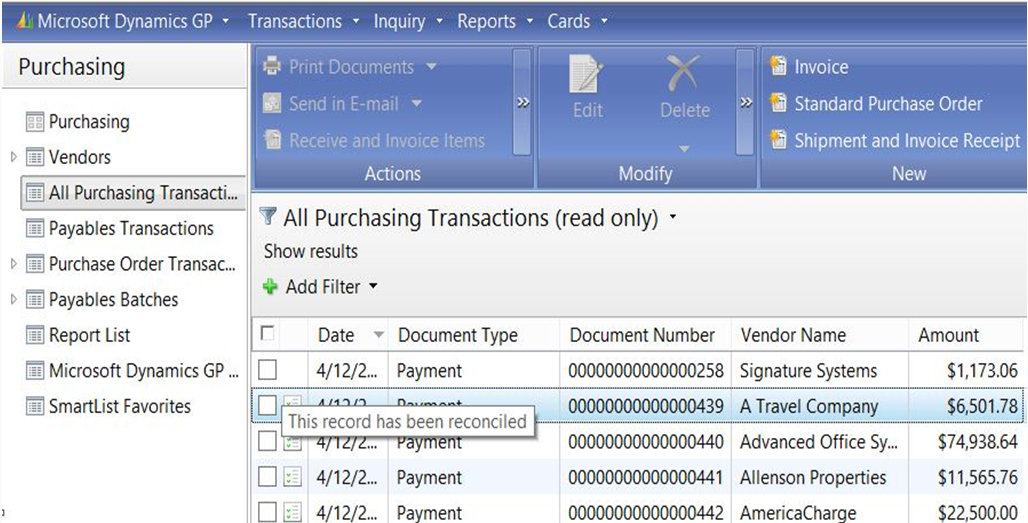Click the amount $22,500.00
The image size is (1028, 523).
(x=978, y=513)
